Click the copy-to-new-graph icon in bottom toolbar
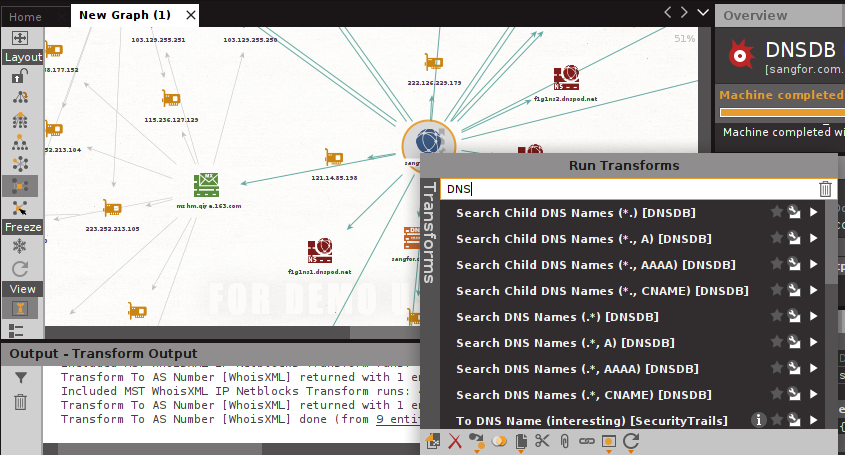The height and width of the screenshot is (455, 845). click(x=433, y=442)
